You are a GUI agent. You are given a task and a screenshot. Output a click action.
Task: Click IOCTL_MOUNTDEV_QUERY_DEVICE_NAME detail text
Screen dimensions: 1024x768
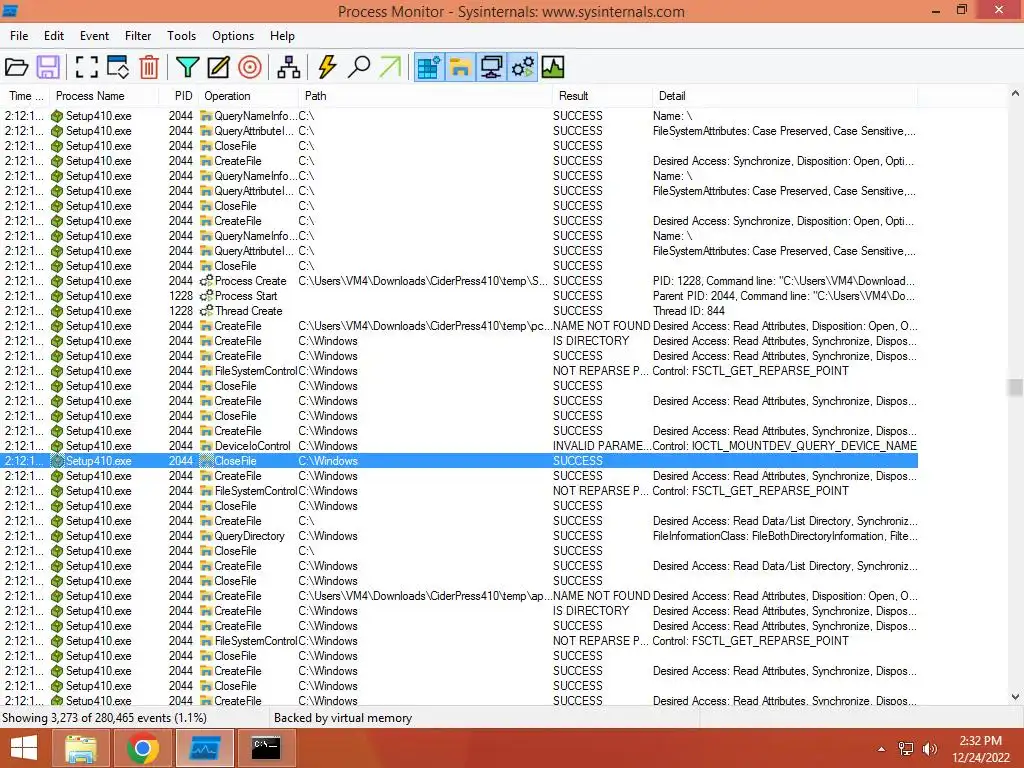coord(804,446)
